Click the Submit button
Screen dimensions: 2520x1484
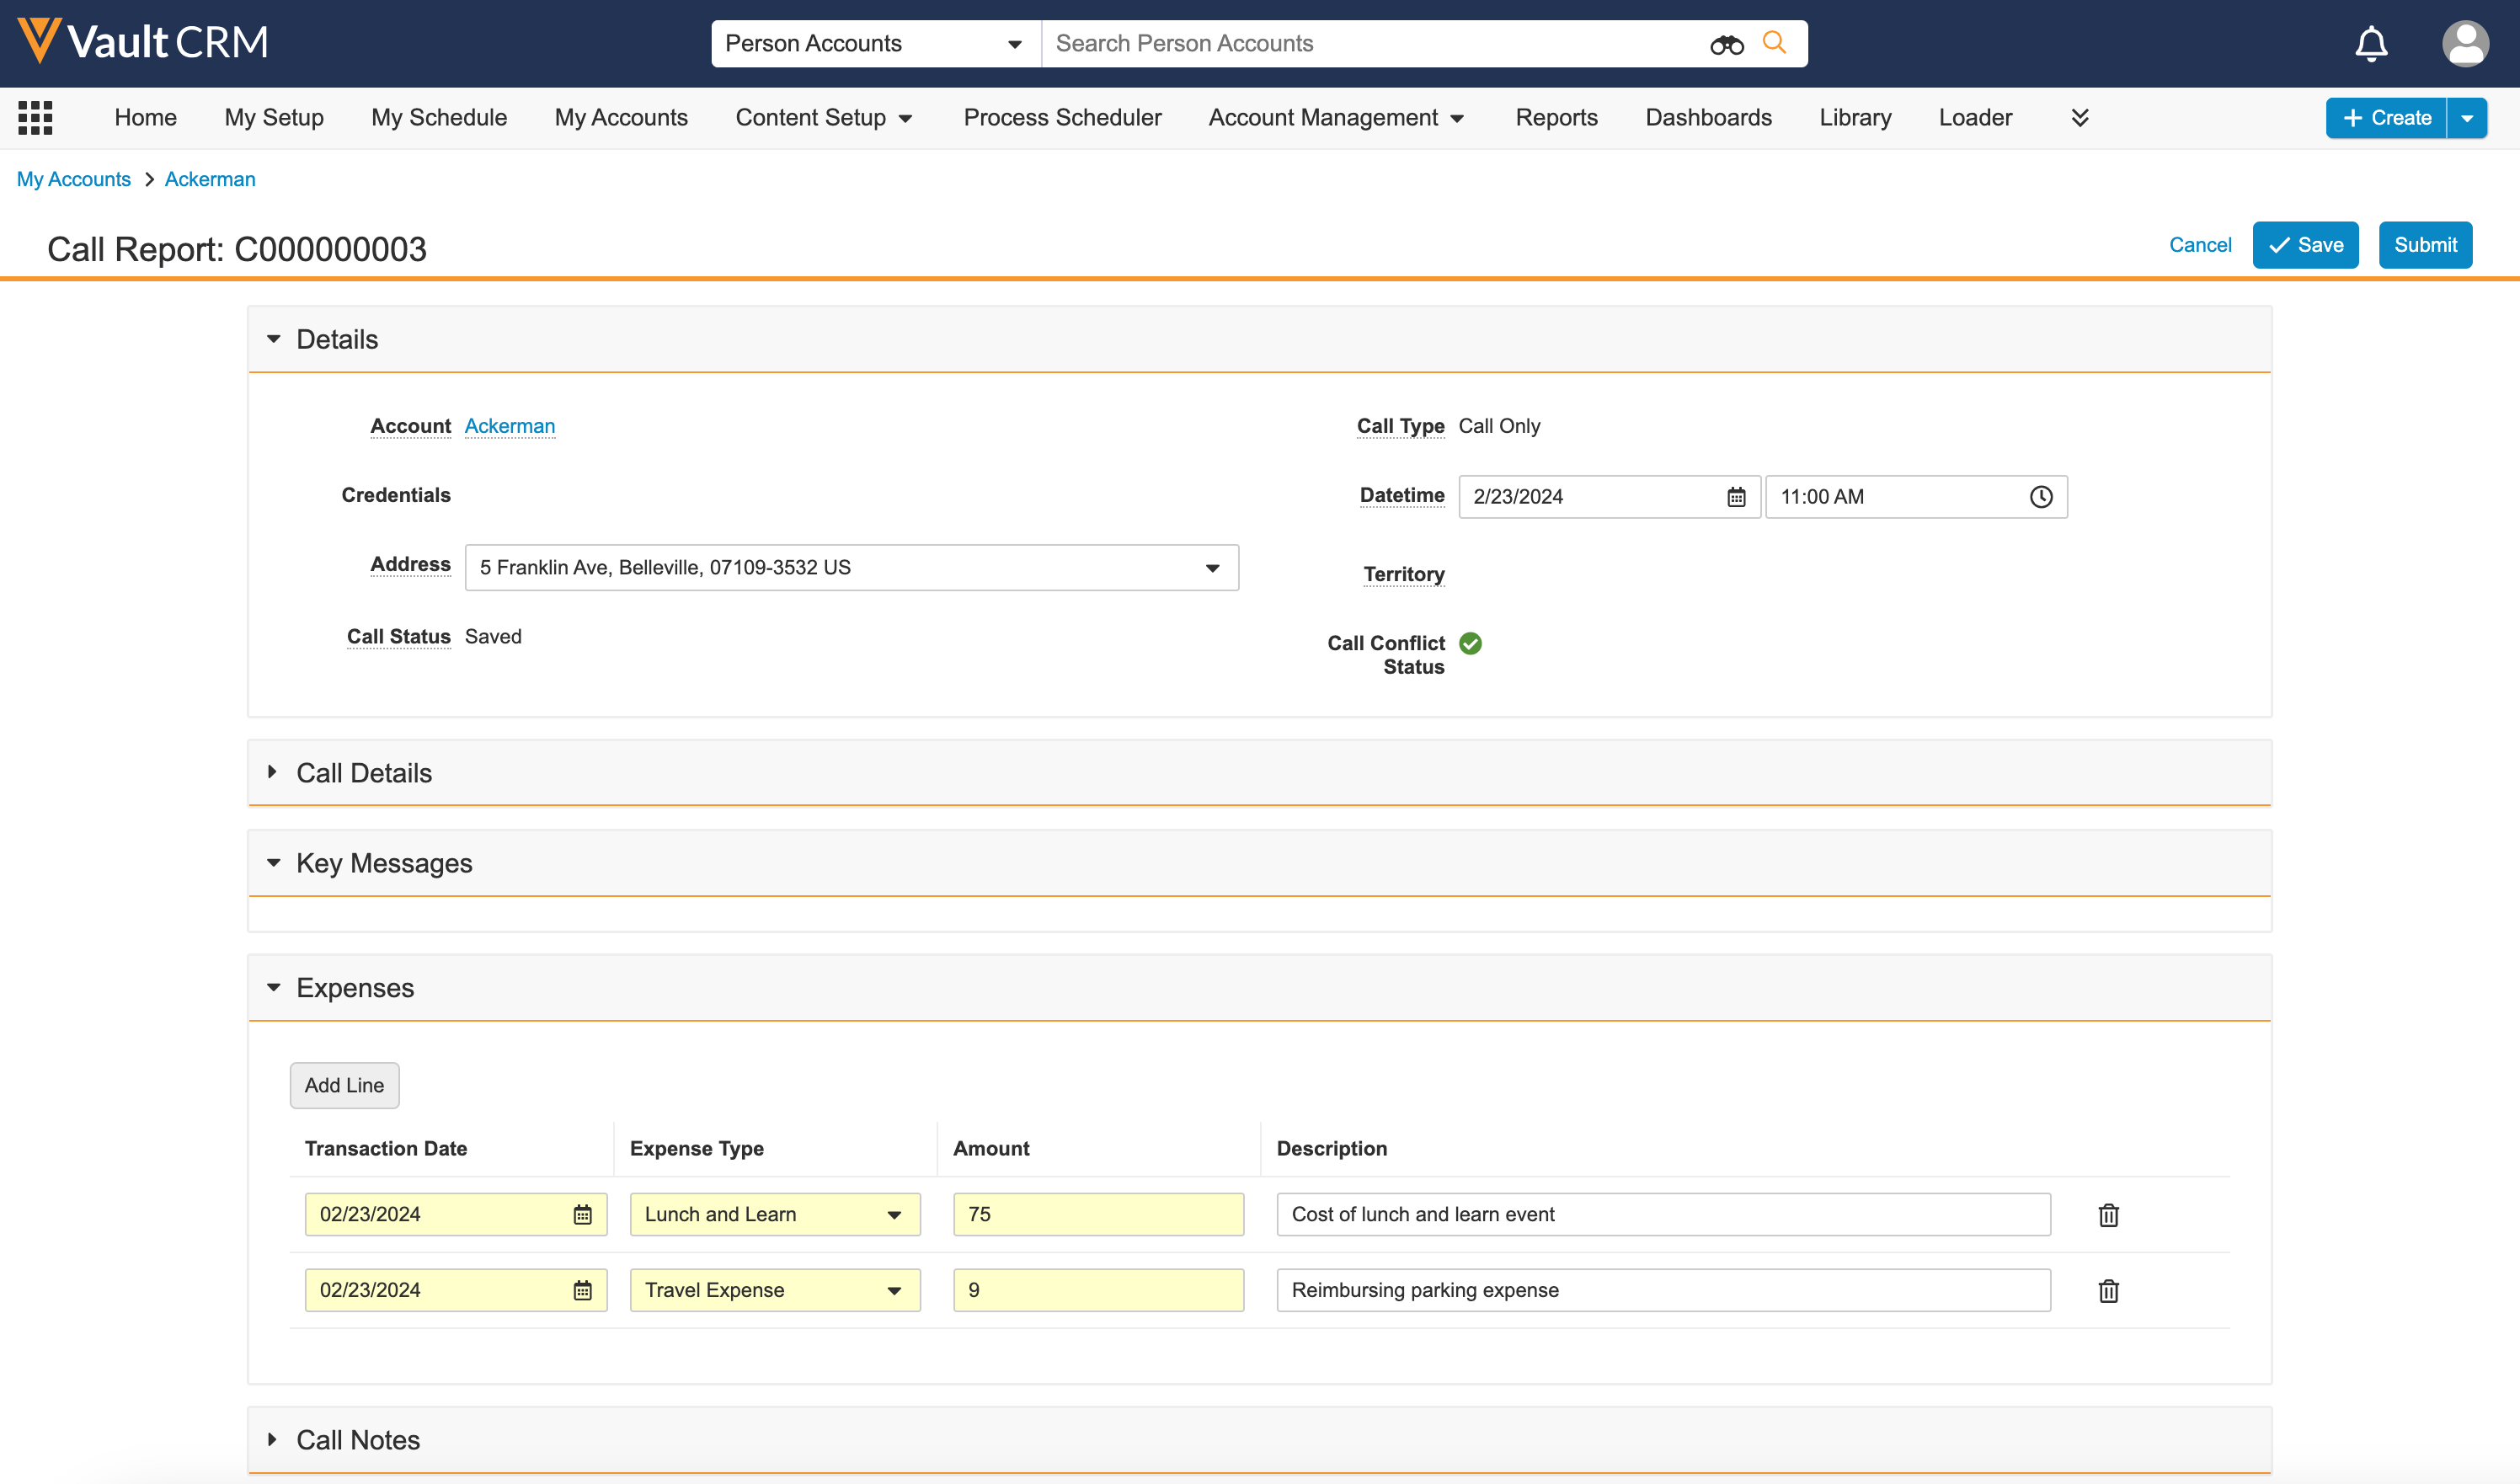[2424, 245]
